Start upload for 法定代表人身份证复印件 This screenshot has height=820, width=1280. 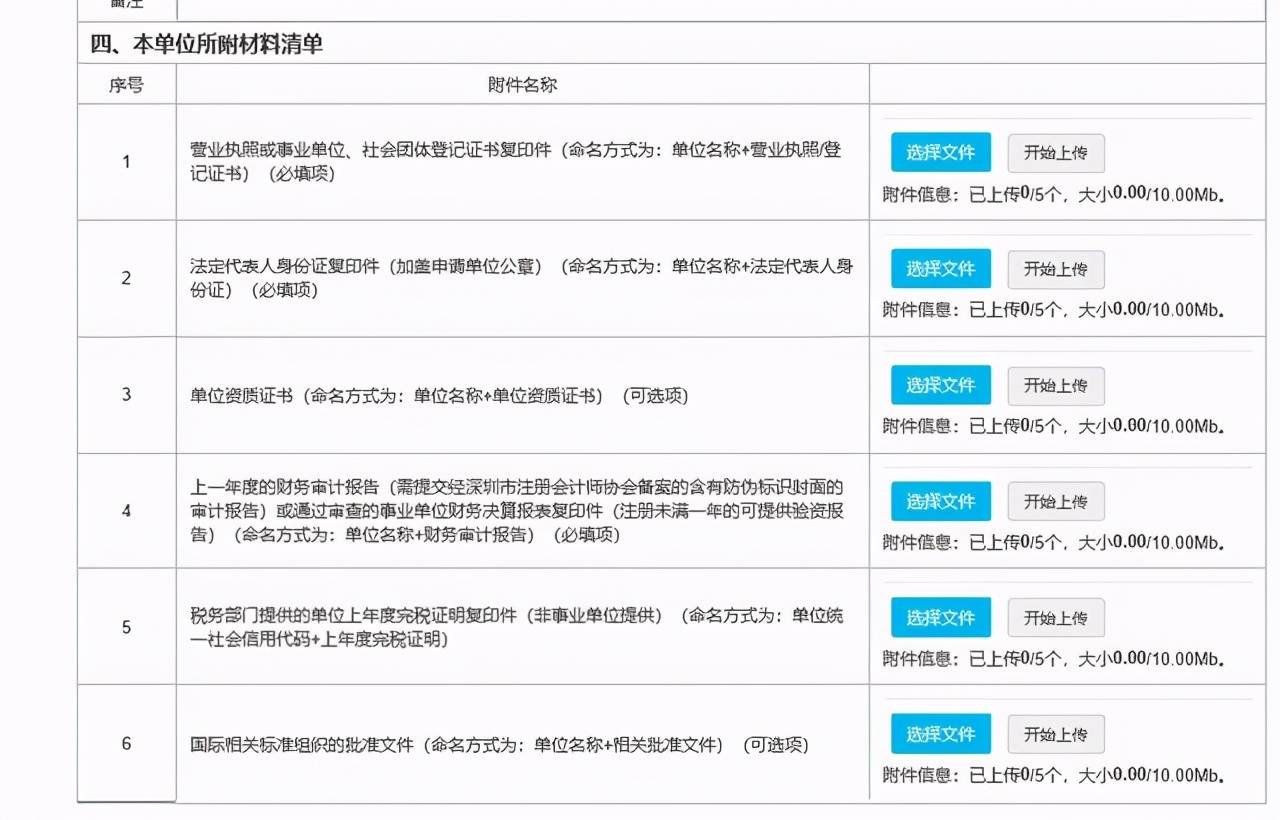pos(1055,270)
